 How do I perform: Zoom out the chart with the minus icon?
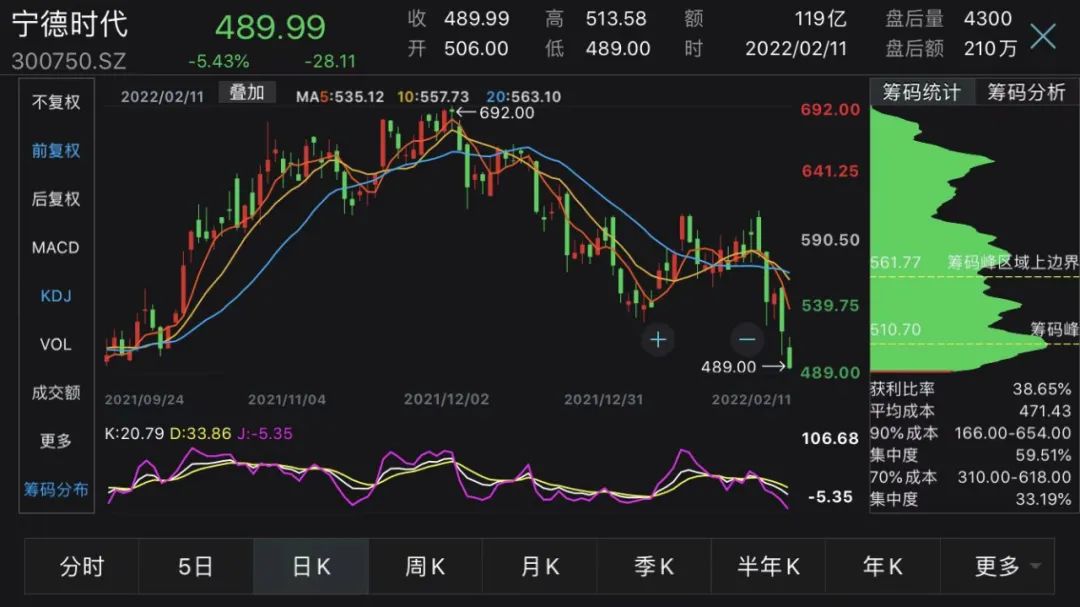point(747,340)
